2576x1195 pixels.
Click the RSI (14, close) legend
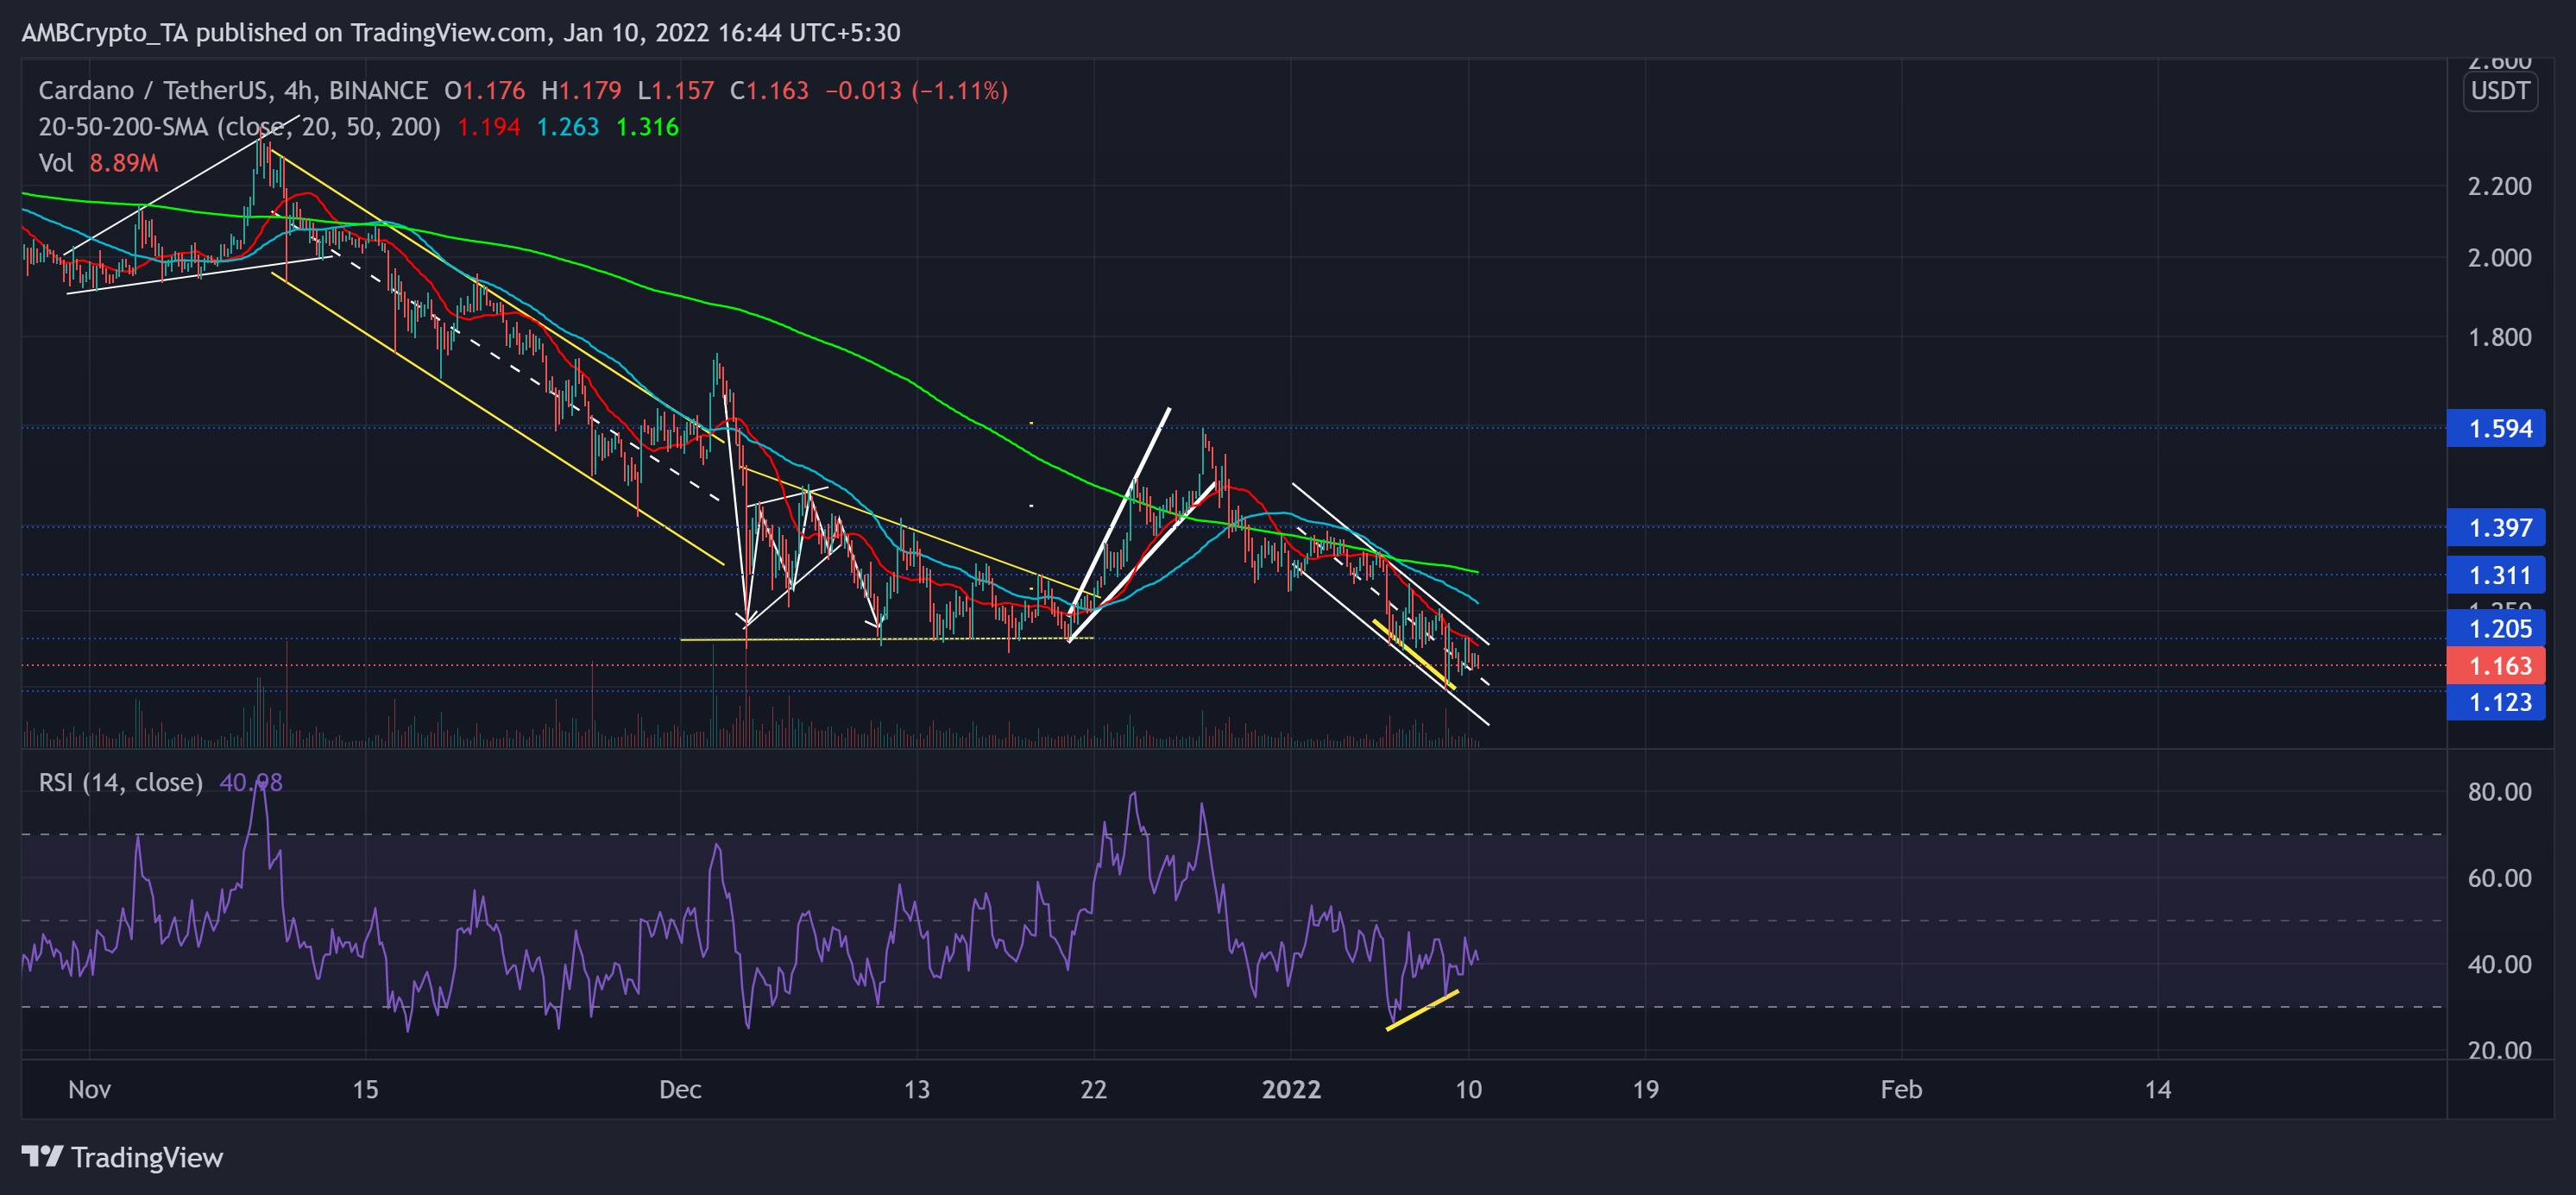point(120,782)
